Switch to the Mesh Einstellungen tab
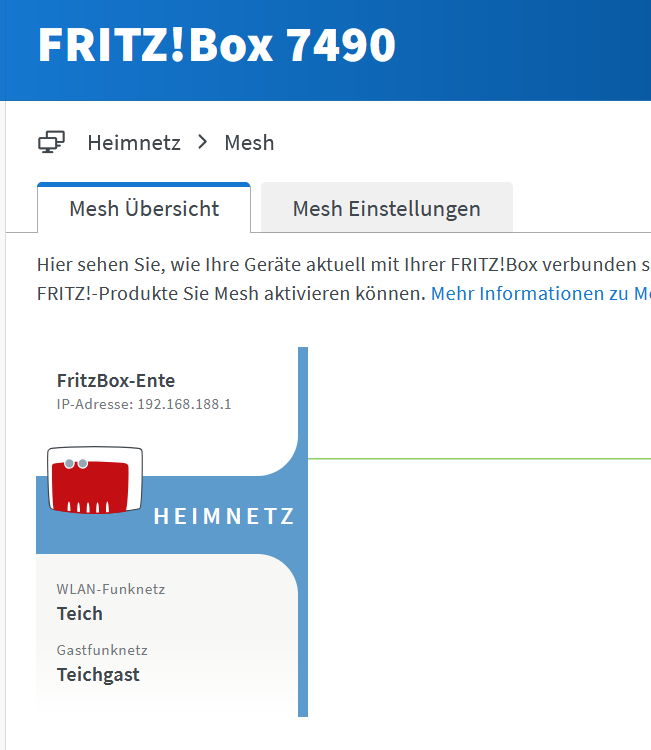The image size is (651, 750). (x=386, y=209)
